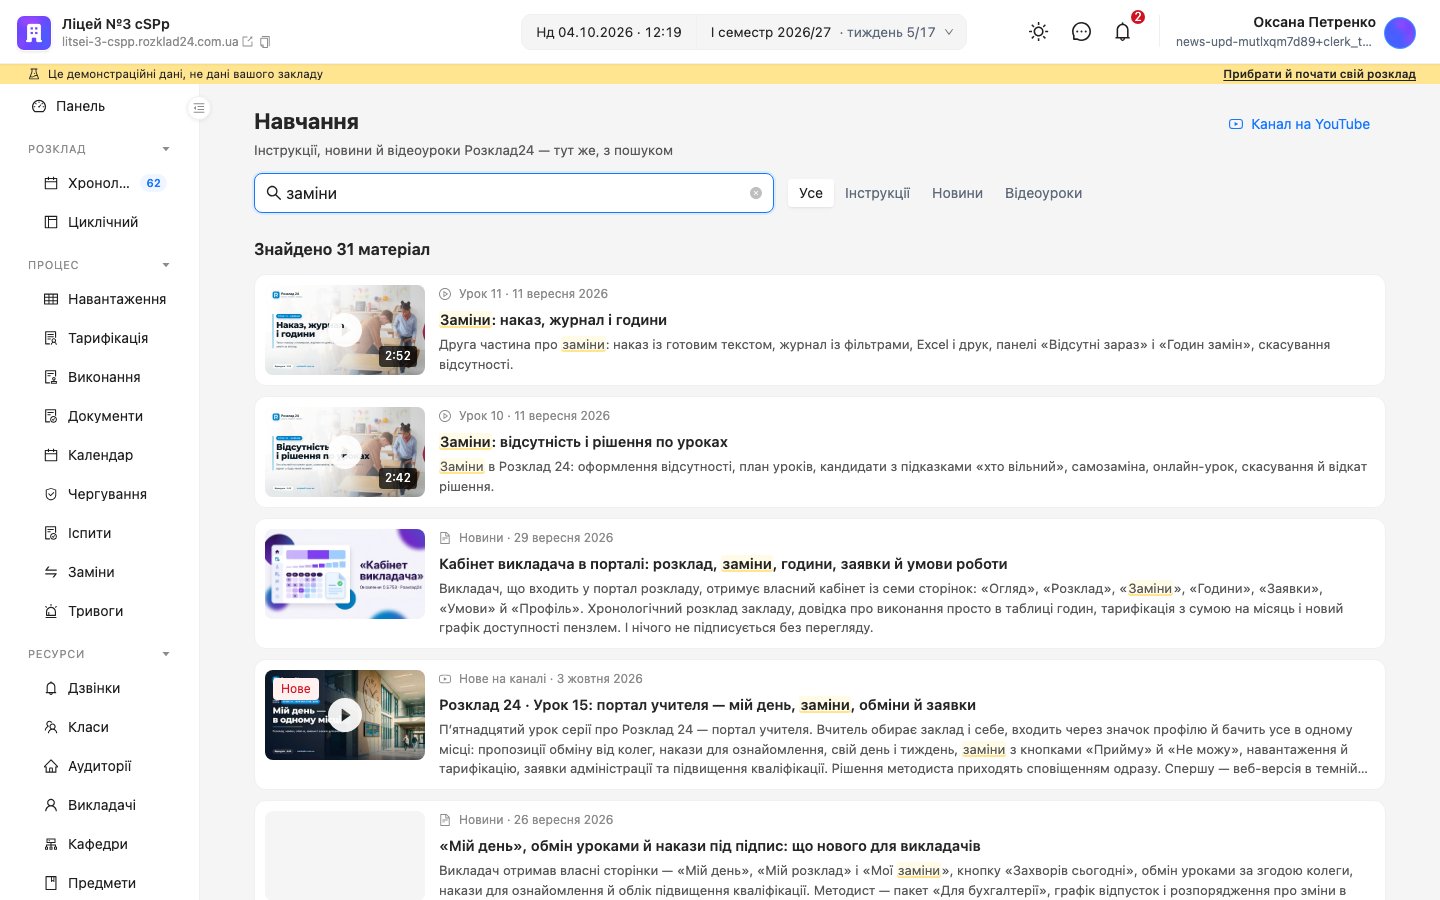The width and height of the screenshot is (1440, 900).
Task: Open the semester and week dropdown
Action: pyautogui.click(x=832, y=32)
